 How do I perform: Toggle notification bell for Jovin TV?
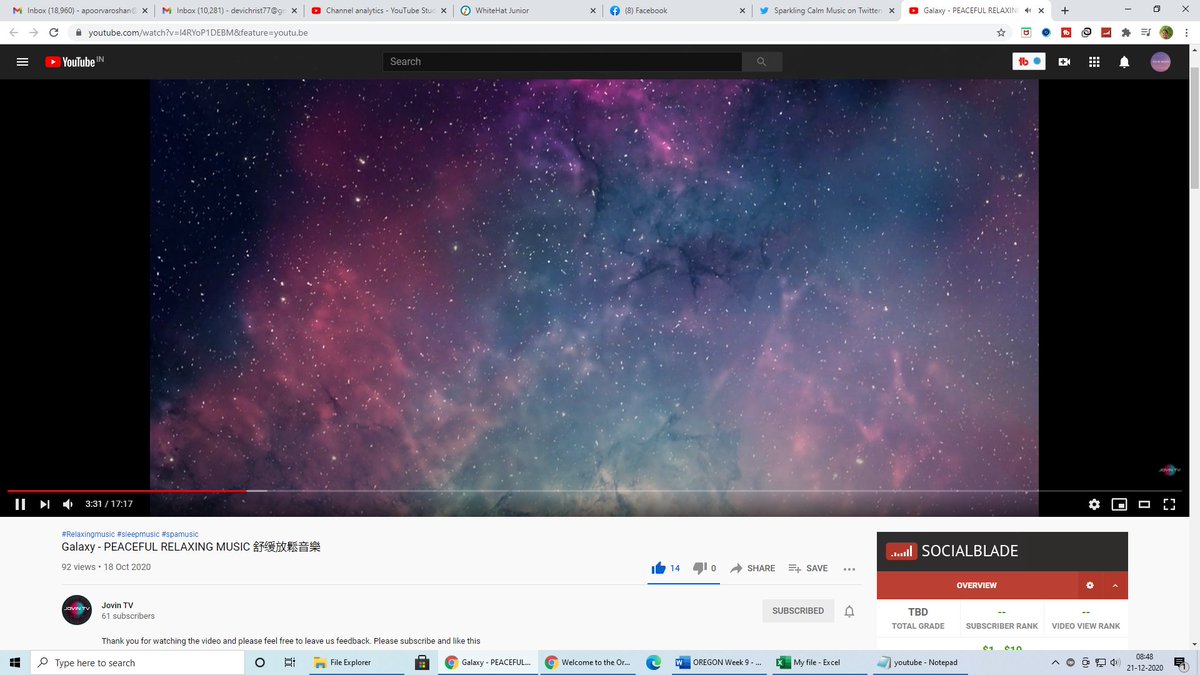click(x=849, y=611)
